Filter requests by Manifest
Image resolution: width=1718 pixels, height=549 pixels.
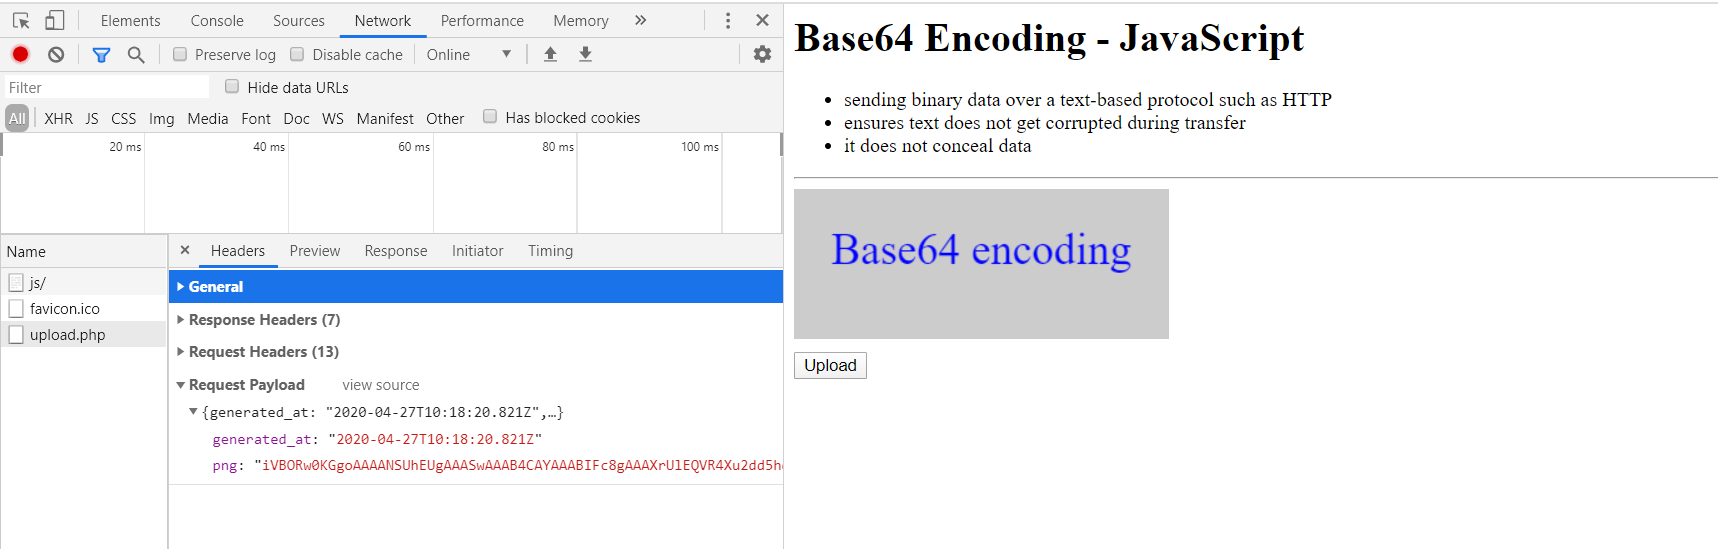click(385, 118)
